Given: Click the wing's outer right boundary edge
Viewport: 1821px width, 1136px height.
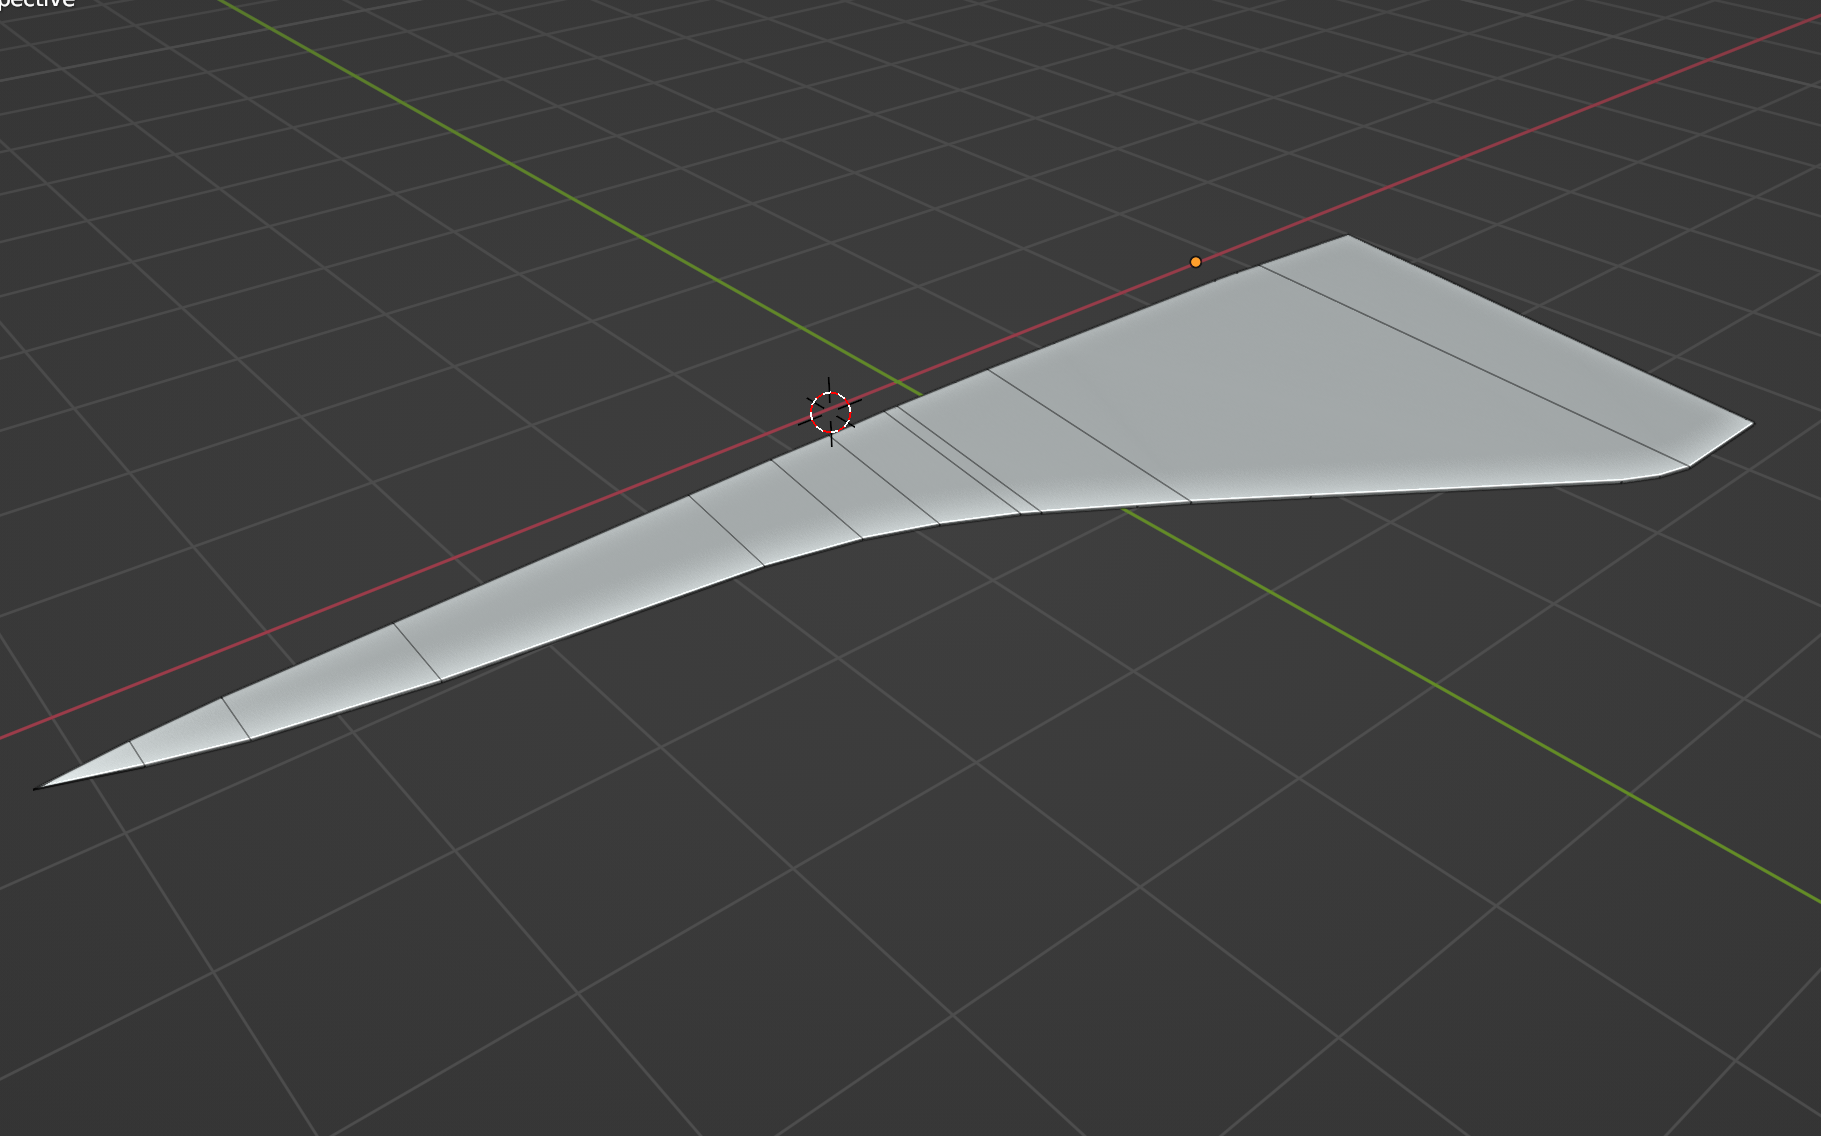Looking at the screenshot, I should click(1550, 330).
